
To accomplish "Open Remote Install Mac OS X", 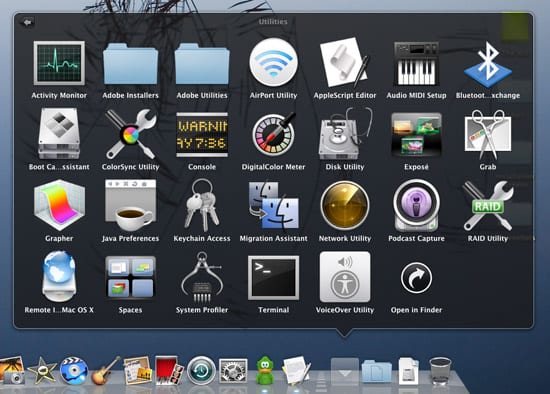I will (x=59, y=277).
